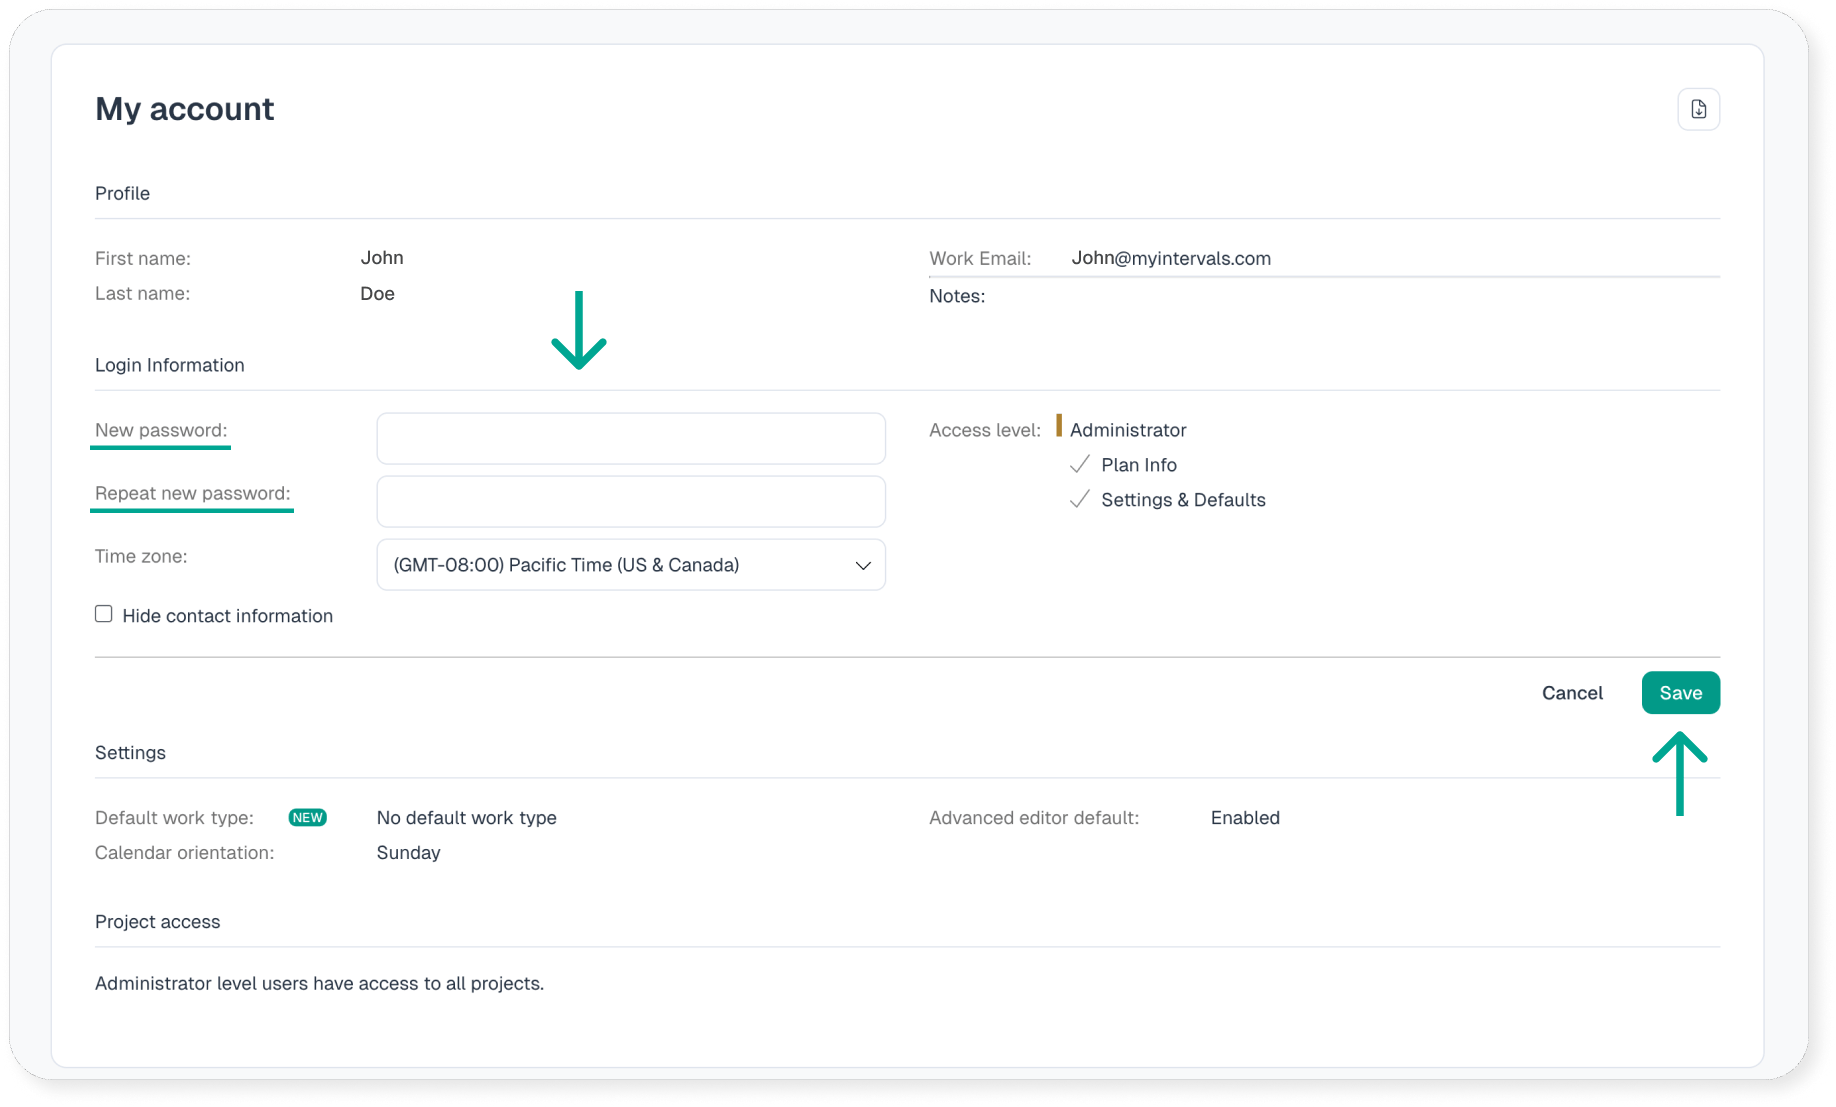Click the Hide contact information label text
The width and height of the screenshot is (1836, 1107).
point(227,616)
